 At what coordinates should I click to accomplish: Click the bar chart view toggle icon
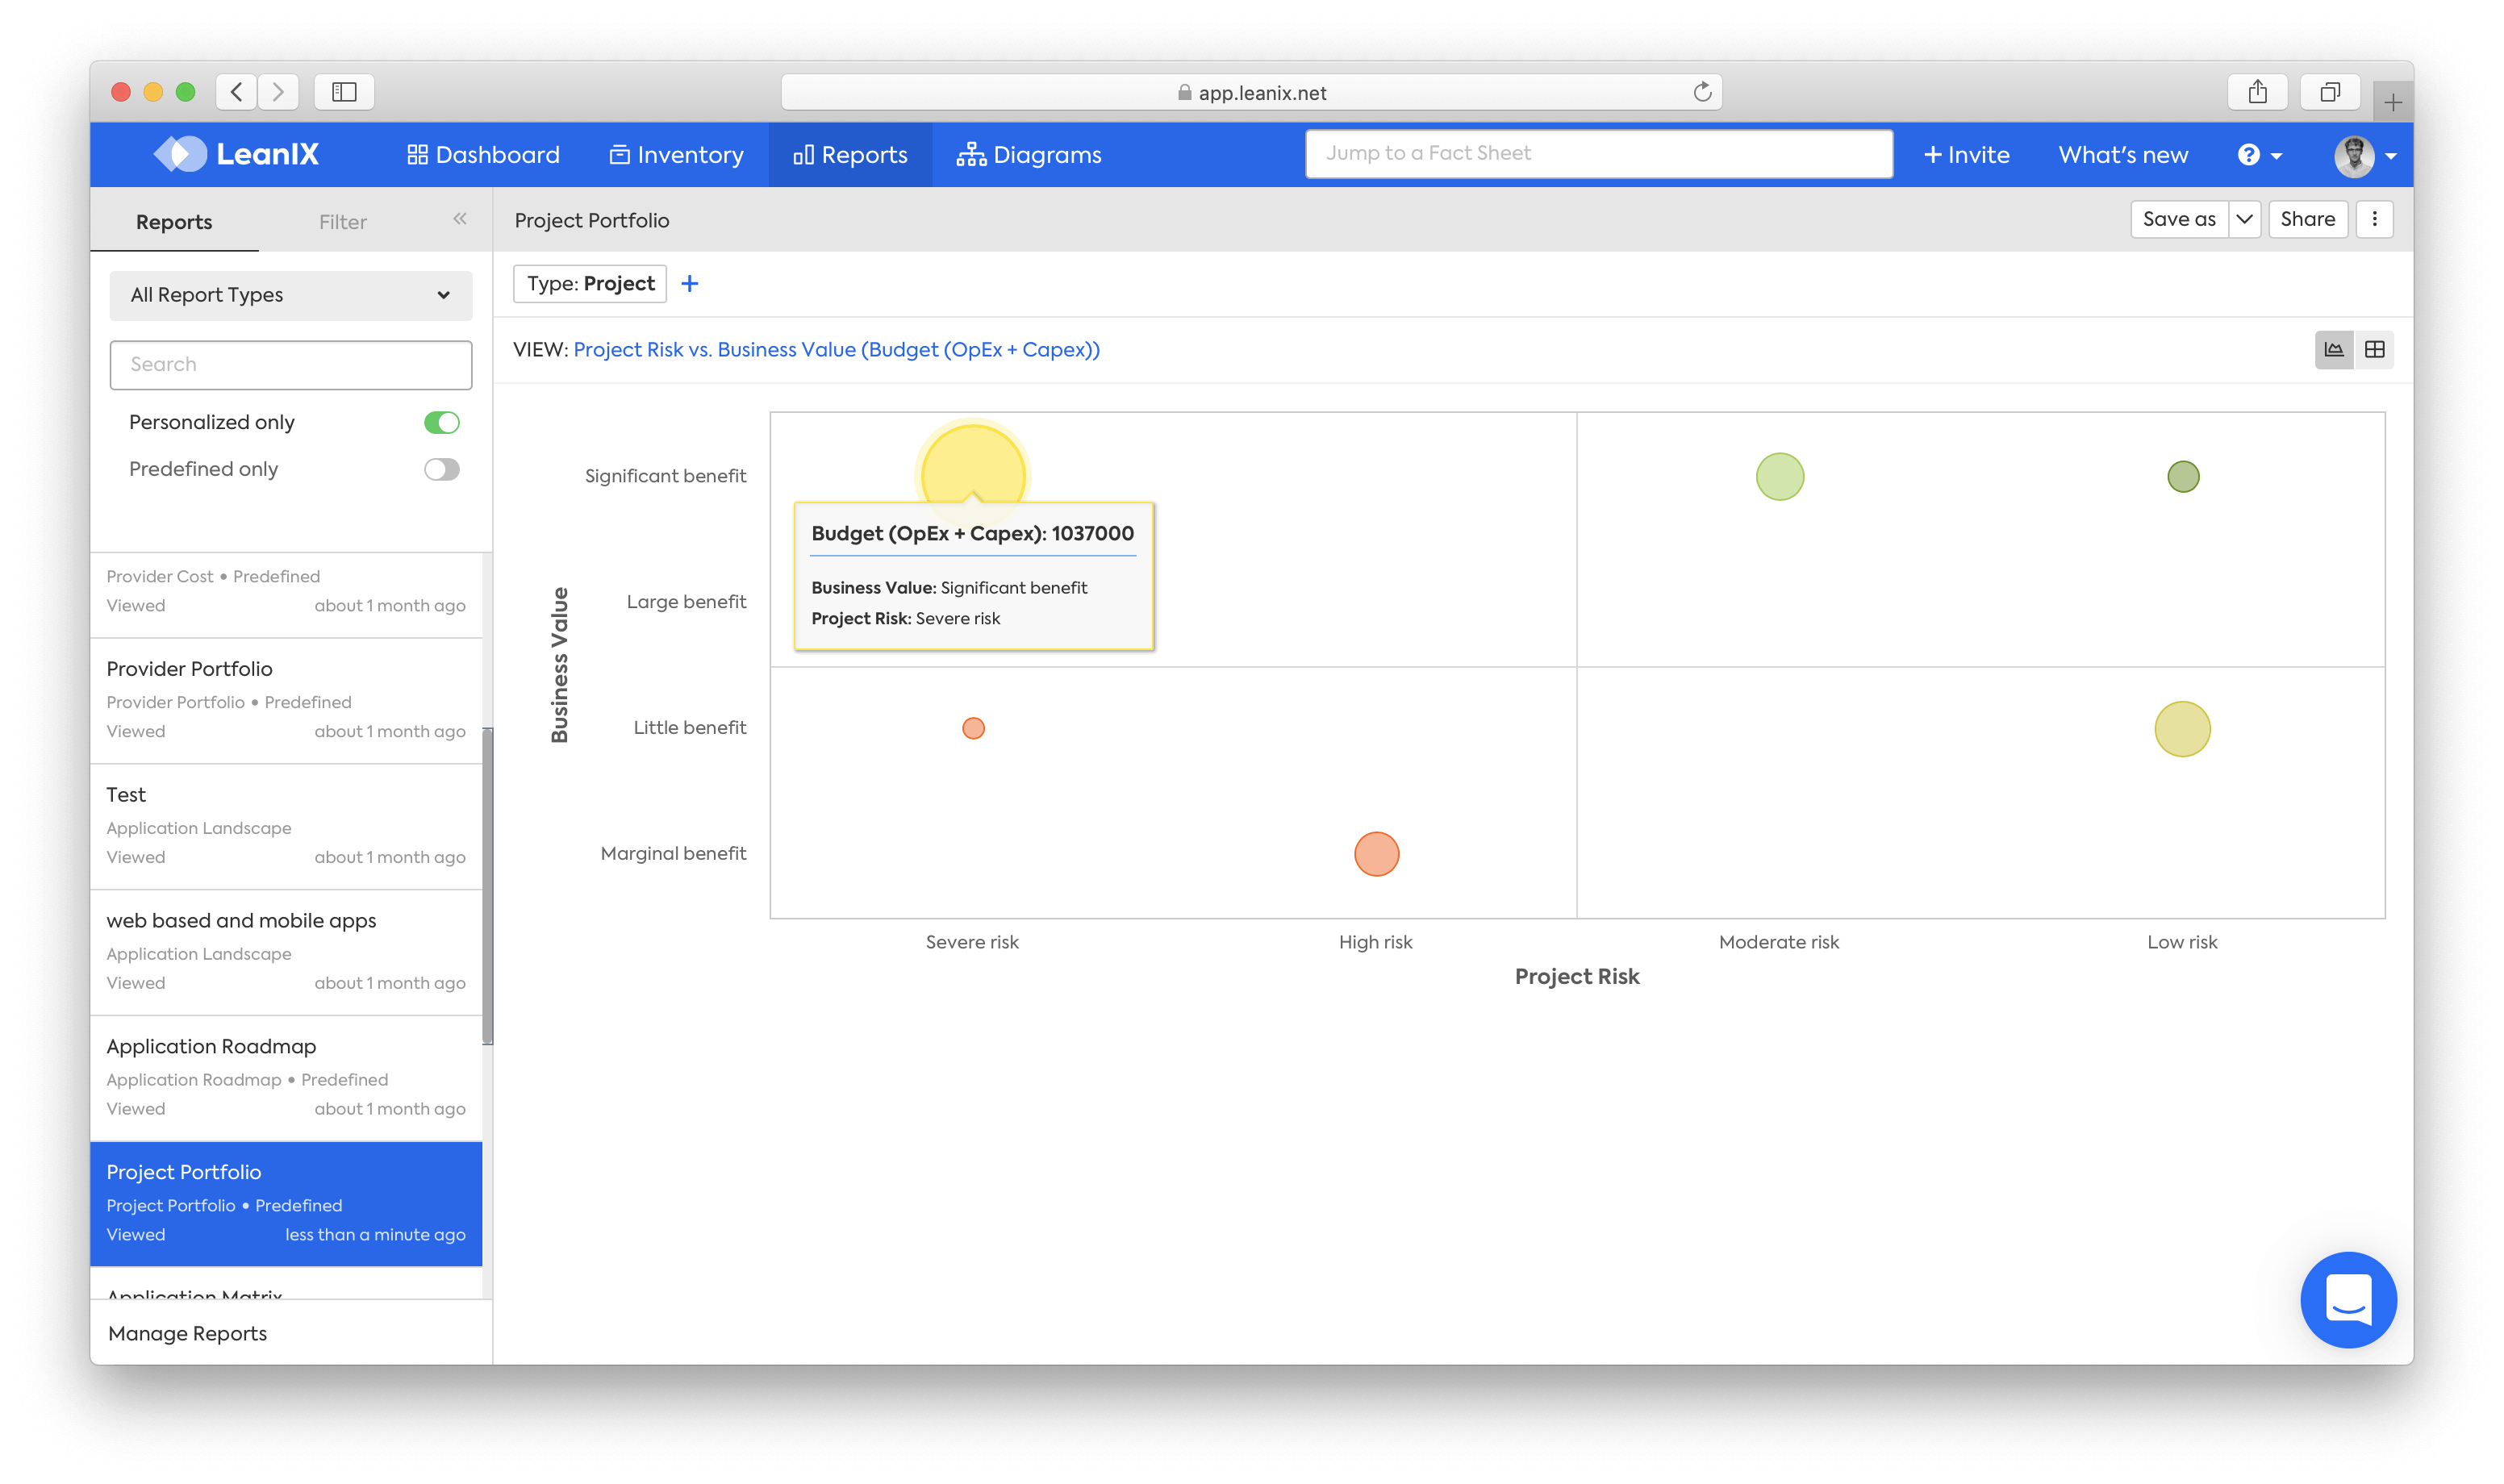[x=2335, y=348]
